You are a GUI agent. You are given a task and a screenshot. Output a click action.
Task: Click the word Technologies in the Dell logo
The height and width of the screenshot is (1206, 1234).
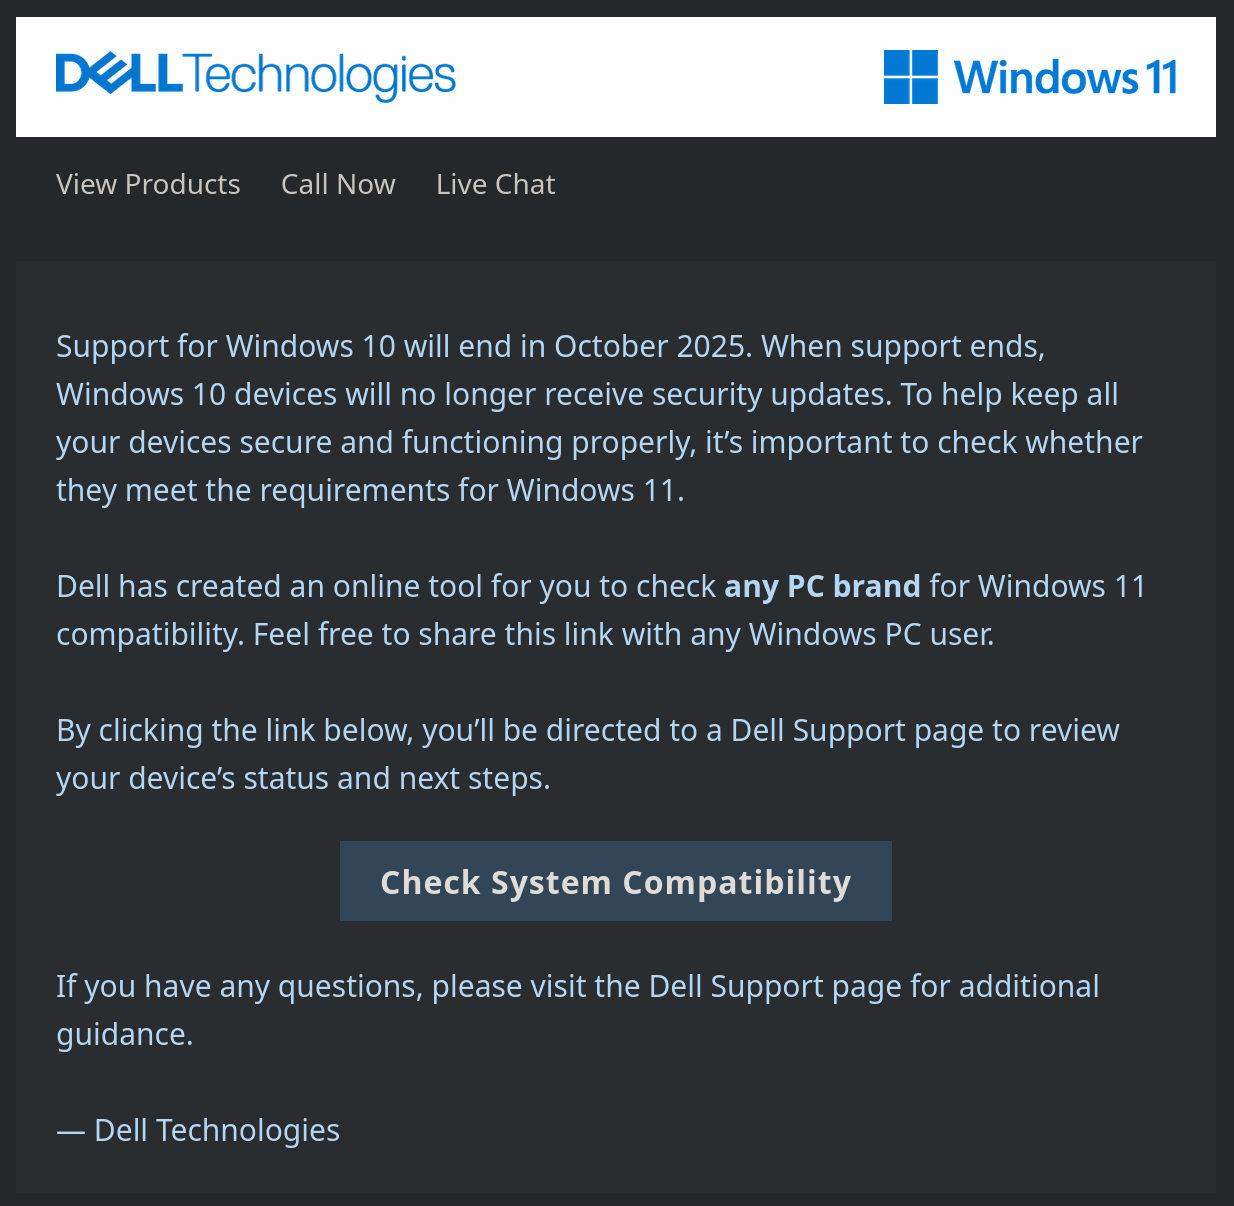(320, 76)
